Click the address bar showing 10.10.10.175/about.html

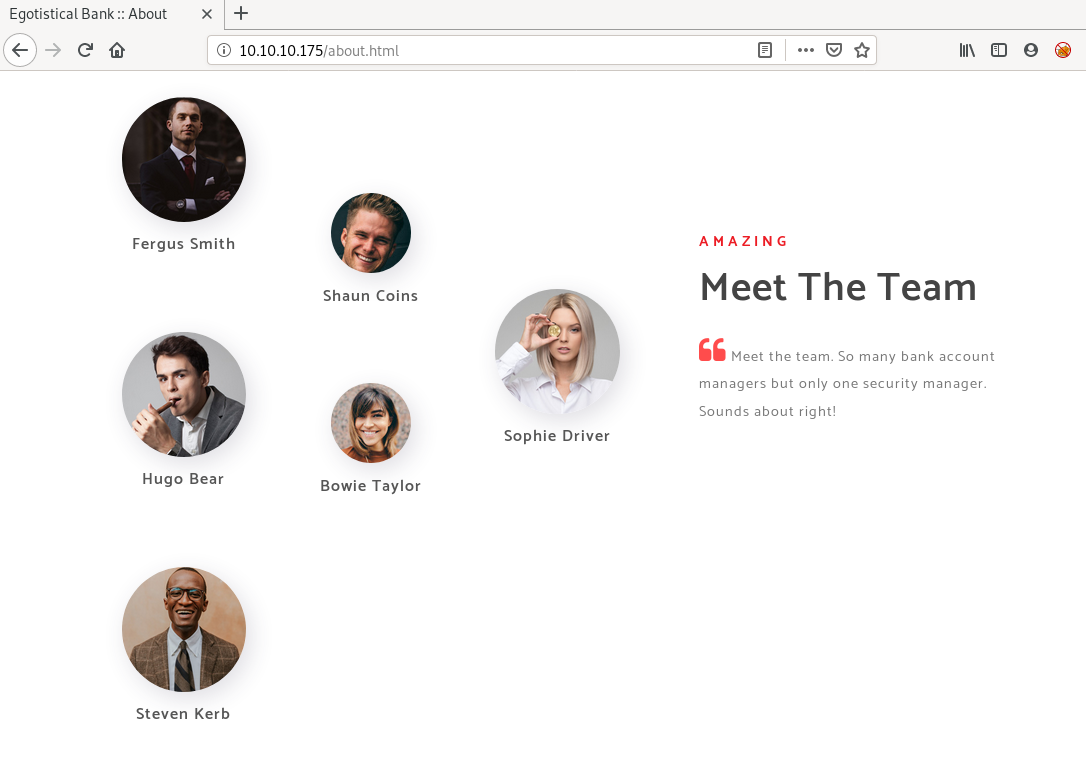pyautogui.click(x=490, y=50)
